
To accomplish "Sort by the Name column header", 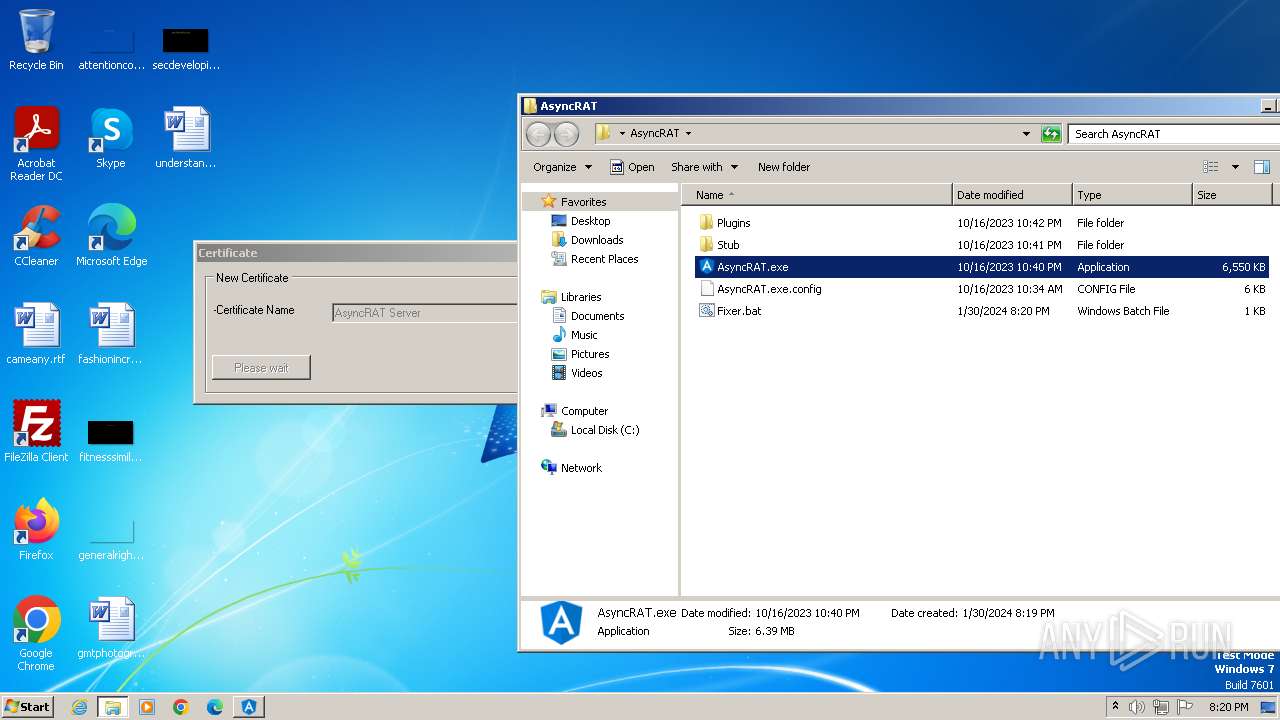I will (817, 195).
